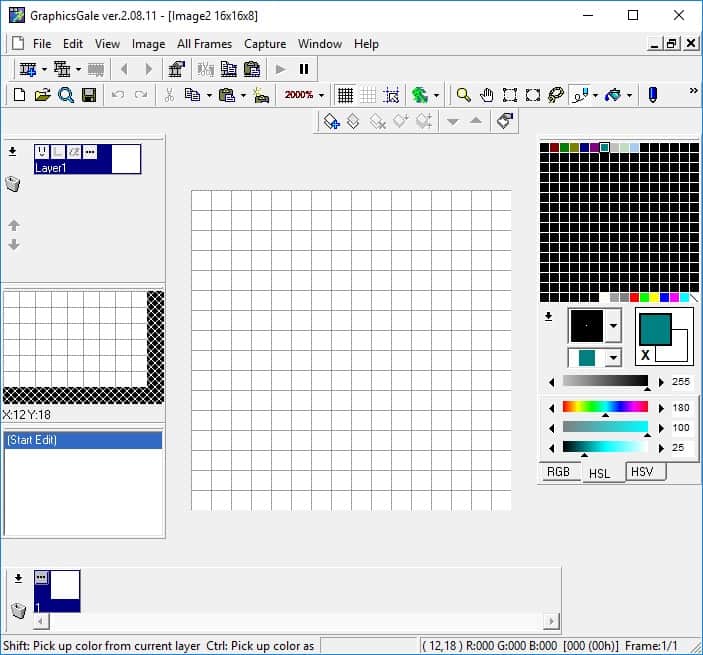Open the onion skin dropdown arrow
Viewport: 703px width, 655px height.
pyautogui.click(x=436, y=95)
